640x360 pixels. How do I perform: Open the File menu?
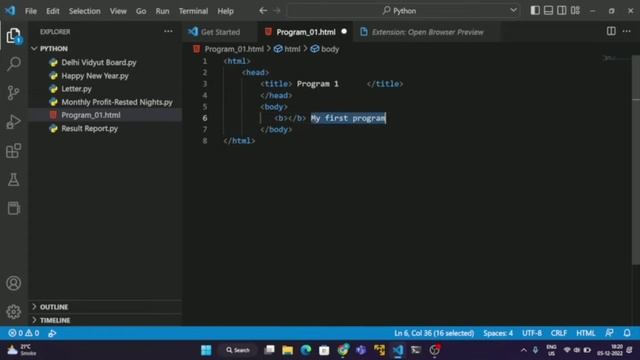[x=31, y=11]
